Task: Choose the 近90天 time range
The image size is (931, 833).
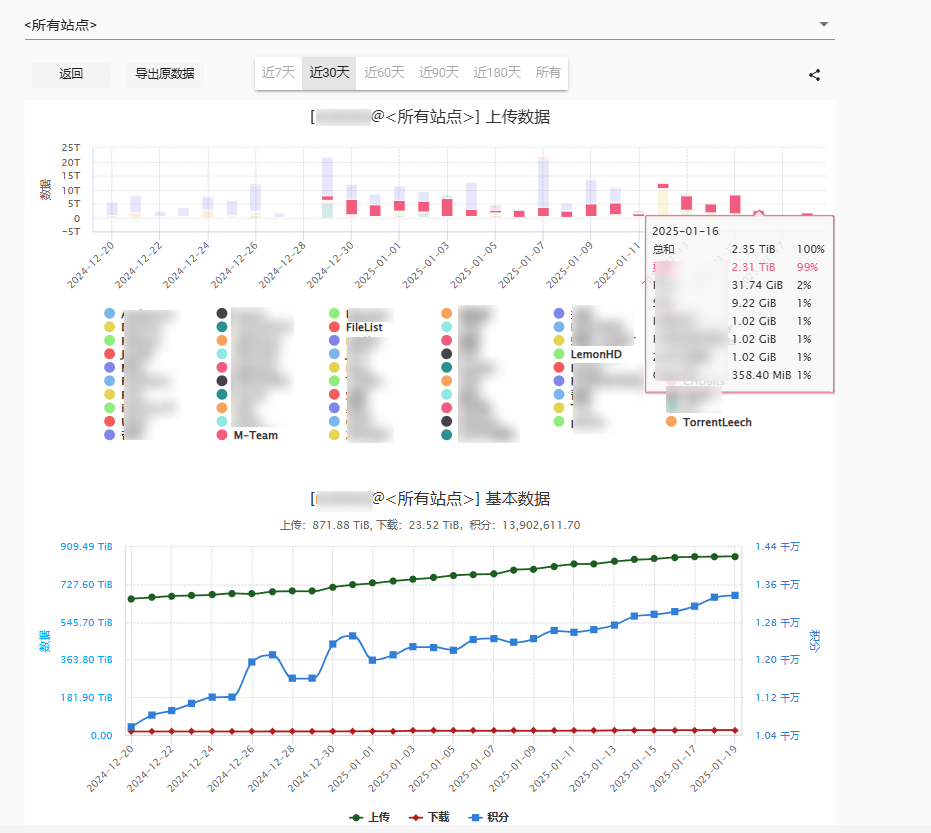Action: 439,73
